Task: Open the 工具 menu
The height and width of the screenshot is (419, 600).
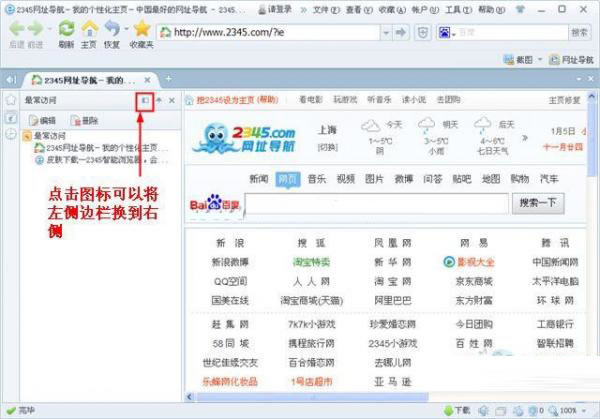Action: (x=458, y=10)
